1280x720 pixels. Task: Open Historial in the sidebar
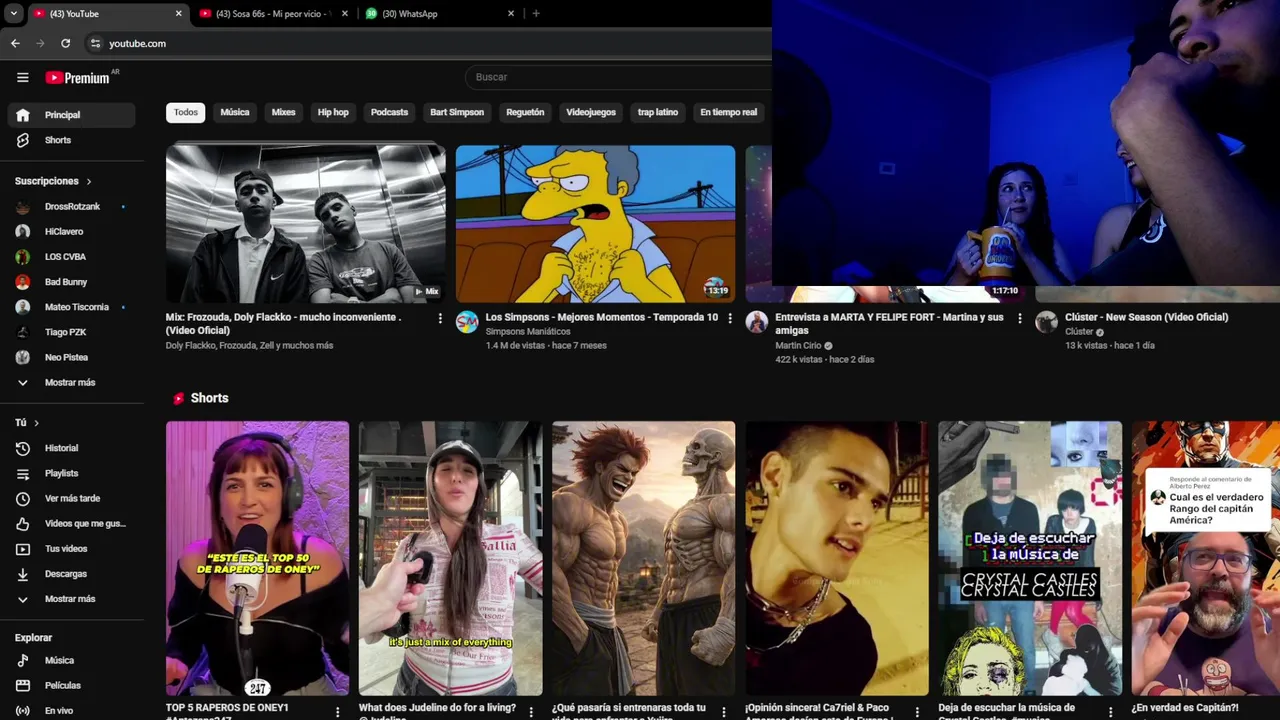pyautogui.click(x=70, y=448)
